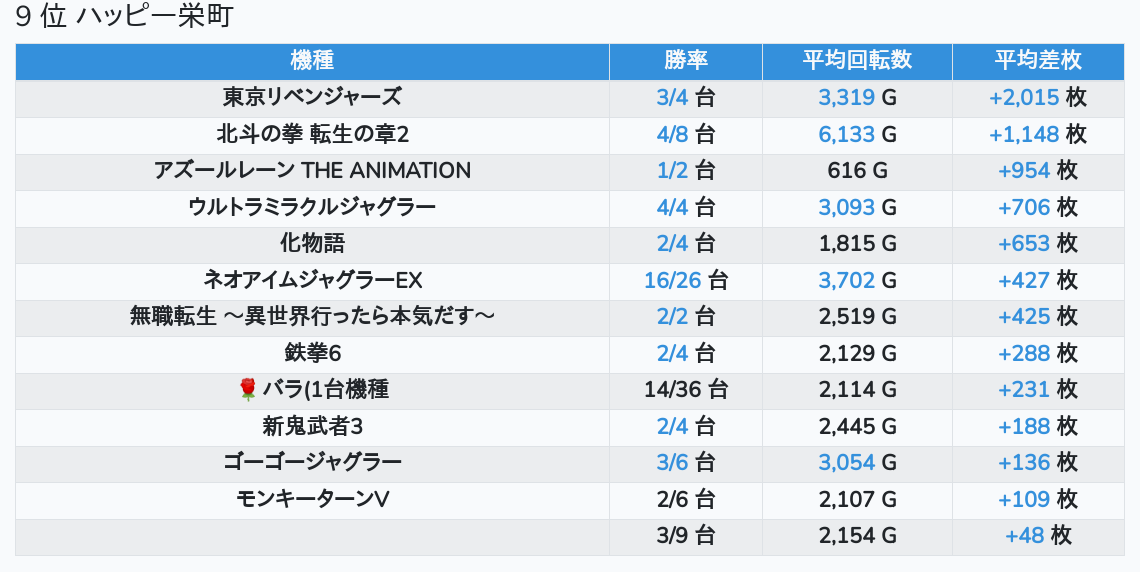
Task: Click the 3/4 win rate value
Action: tap(672, 98)
